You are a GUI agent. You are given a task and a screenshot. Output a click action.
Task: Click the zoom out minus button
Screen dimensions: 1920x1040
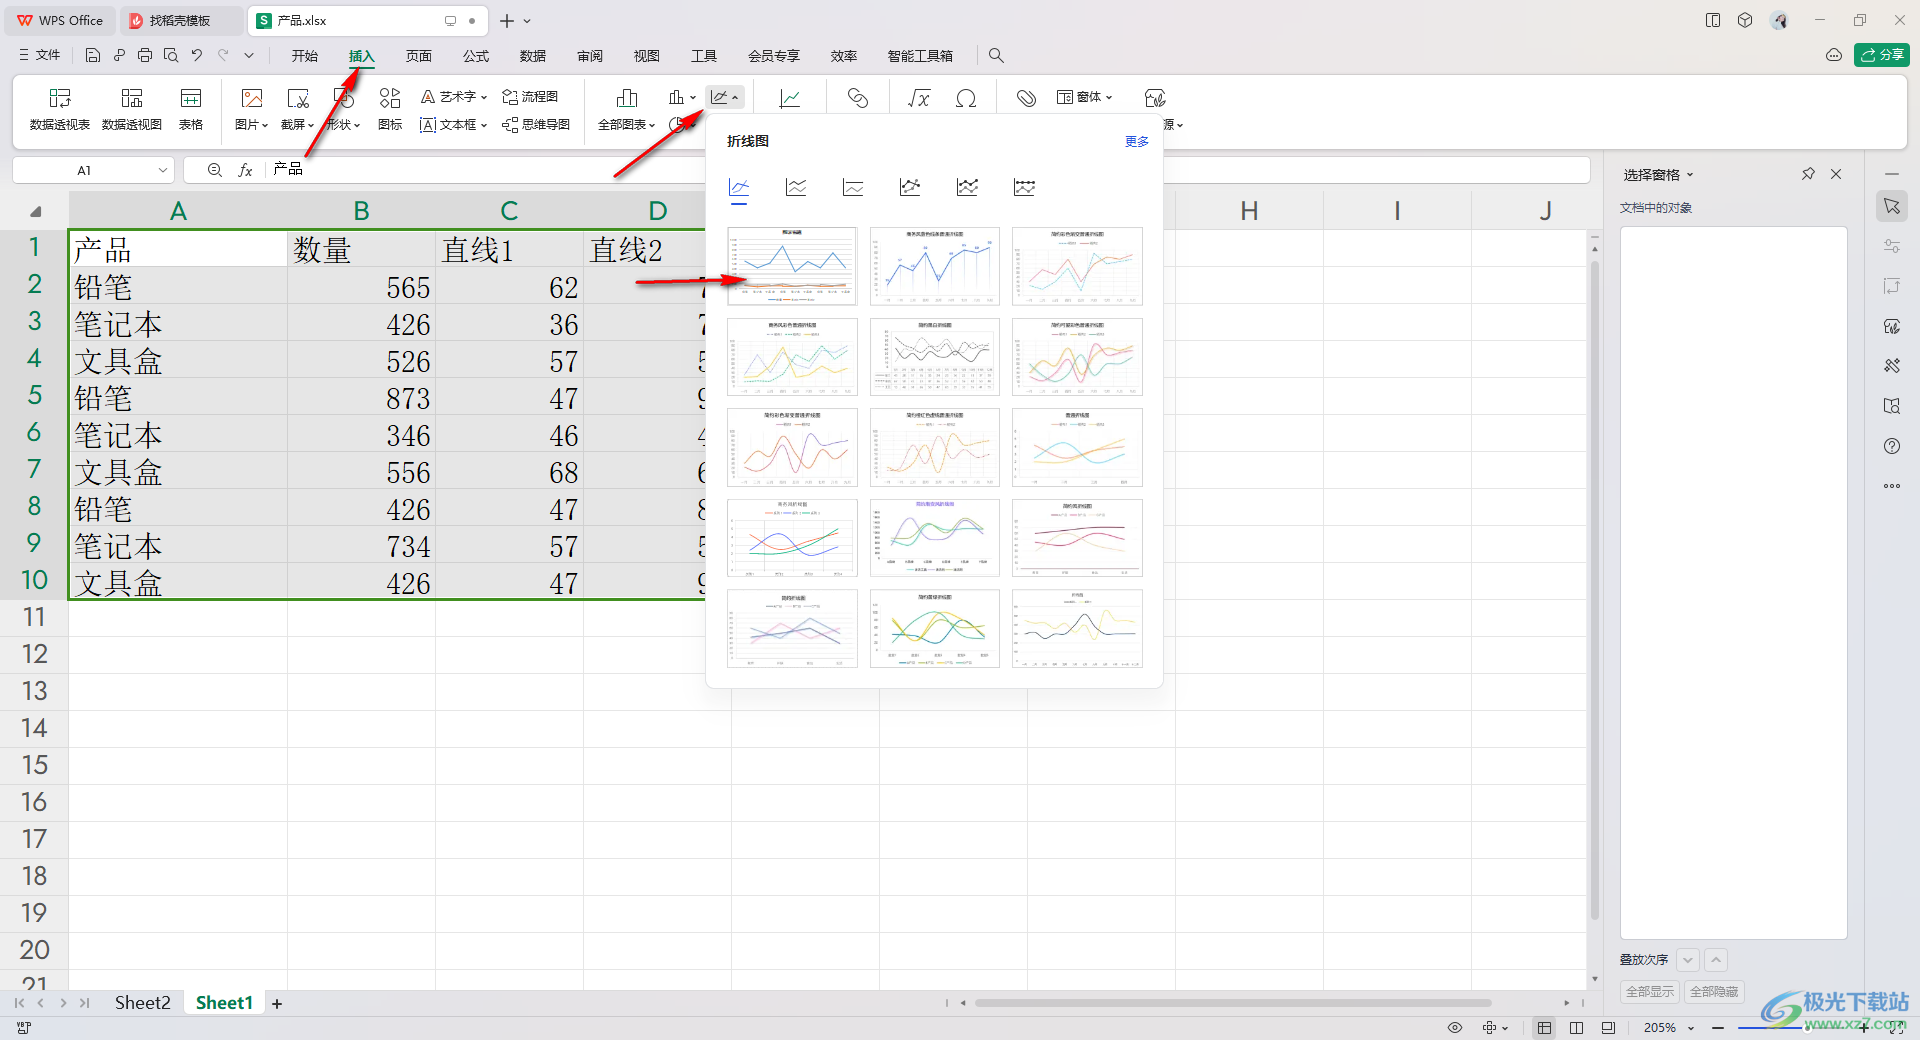coord(1718,1028)
